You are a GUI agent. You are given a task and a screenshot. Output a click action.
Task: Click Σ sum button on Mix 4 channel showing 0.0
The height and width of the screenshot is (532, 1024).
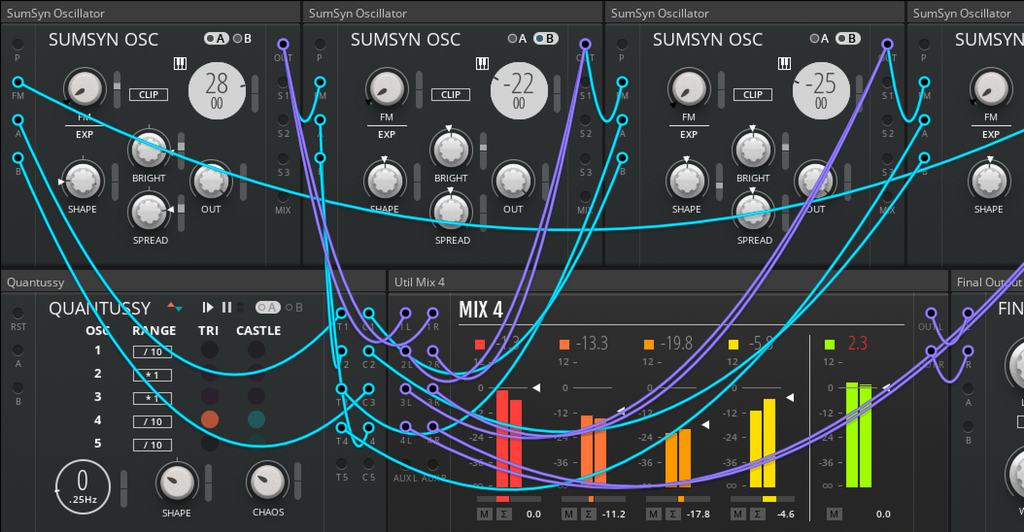click(x=504, y=514)
